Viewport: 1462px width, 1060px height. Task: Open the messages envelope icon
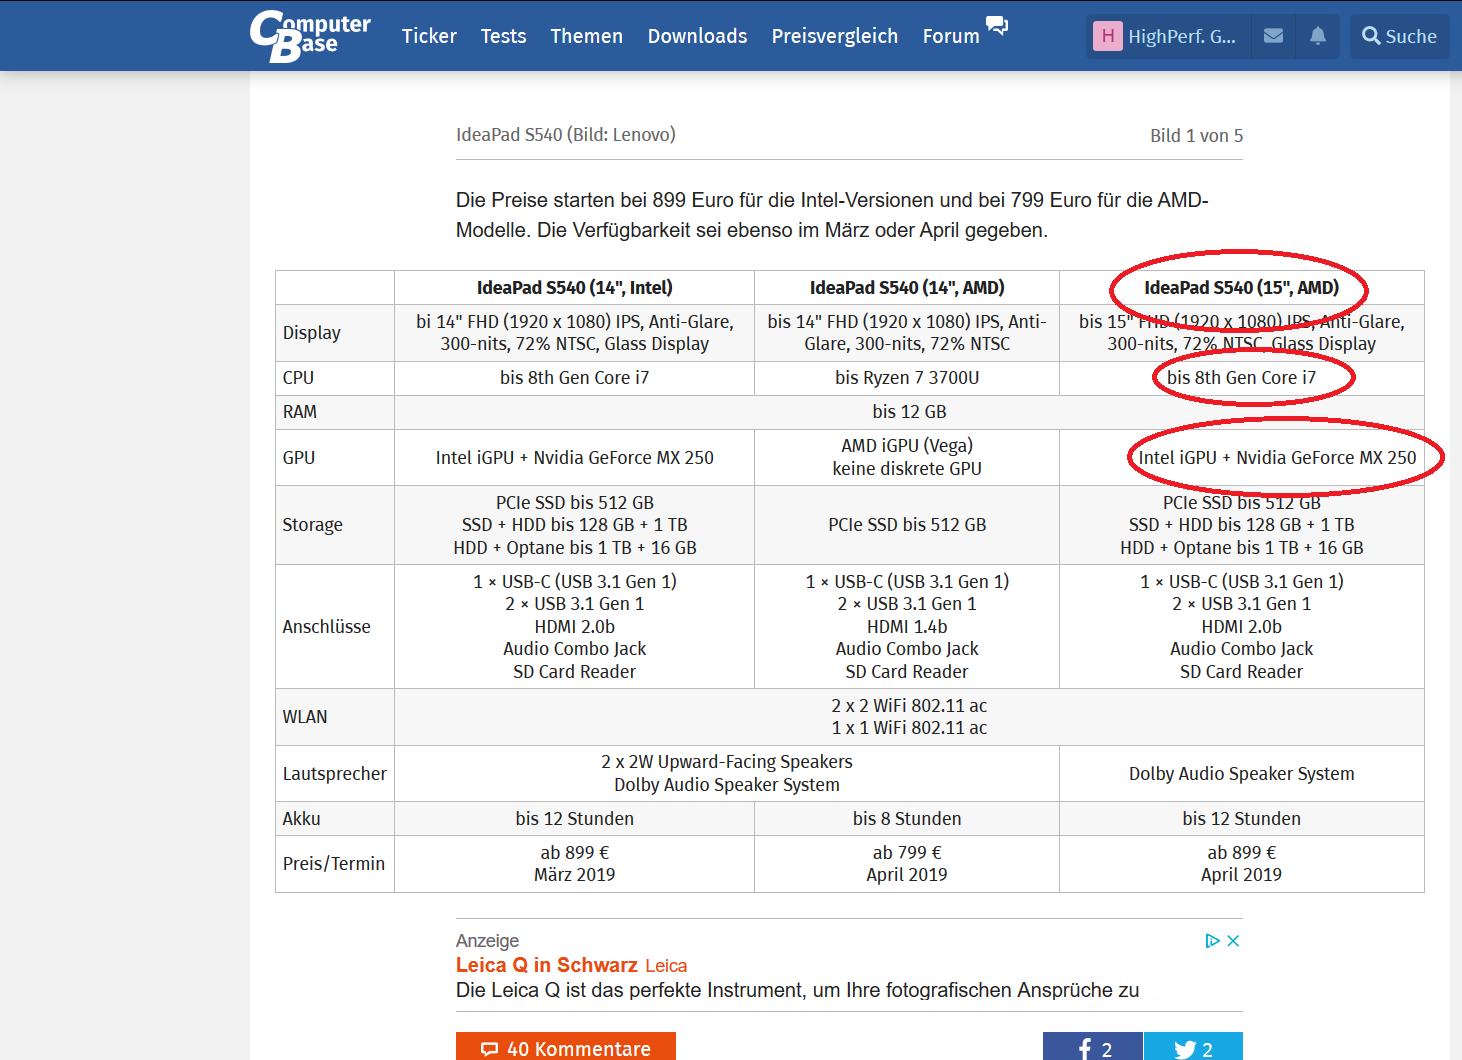pos(1273,36)
